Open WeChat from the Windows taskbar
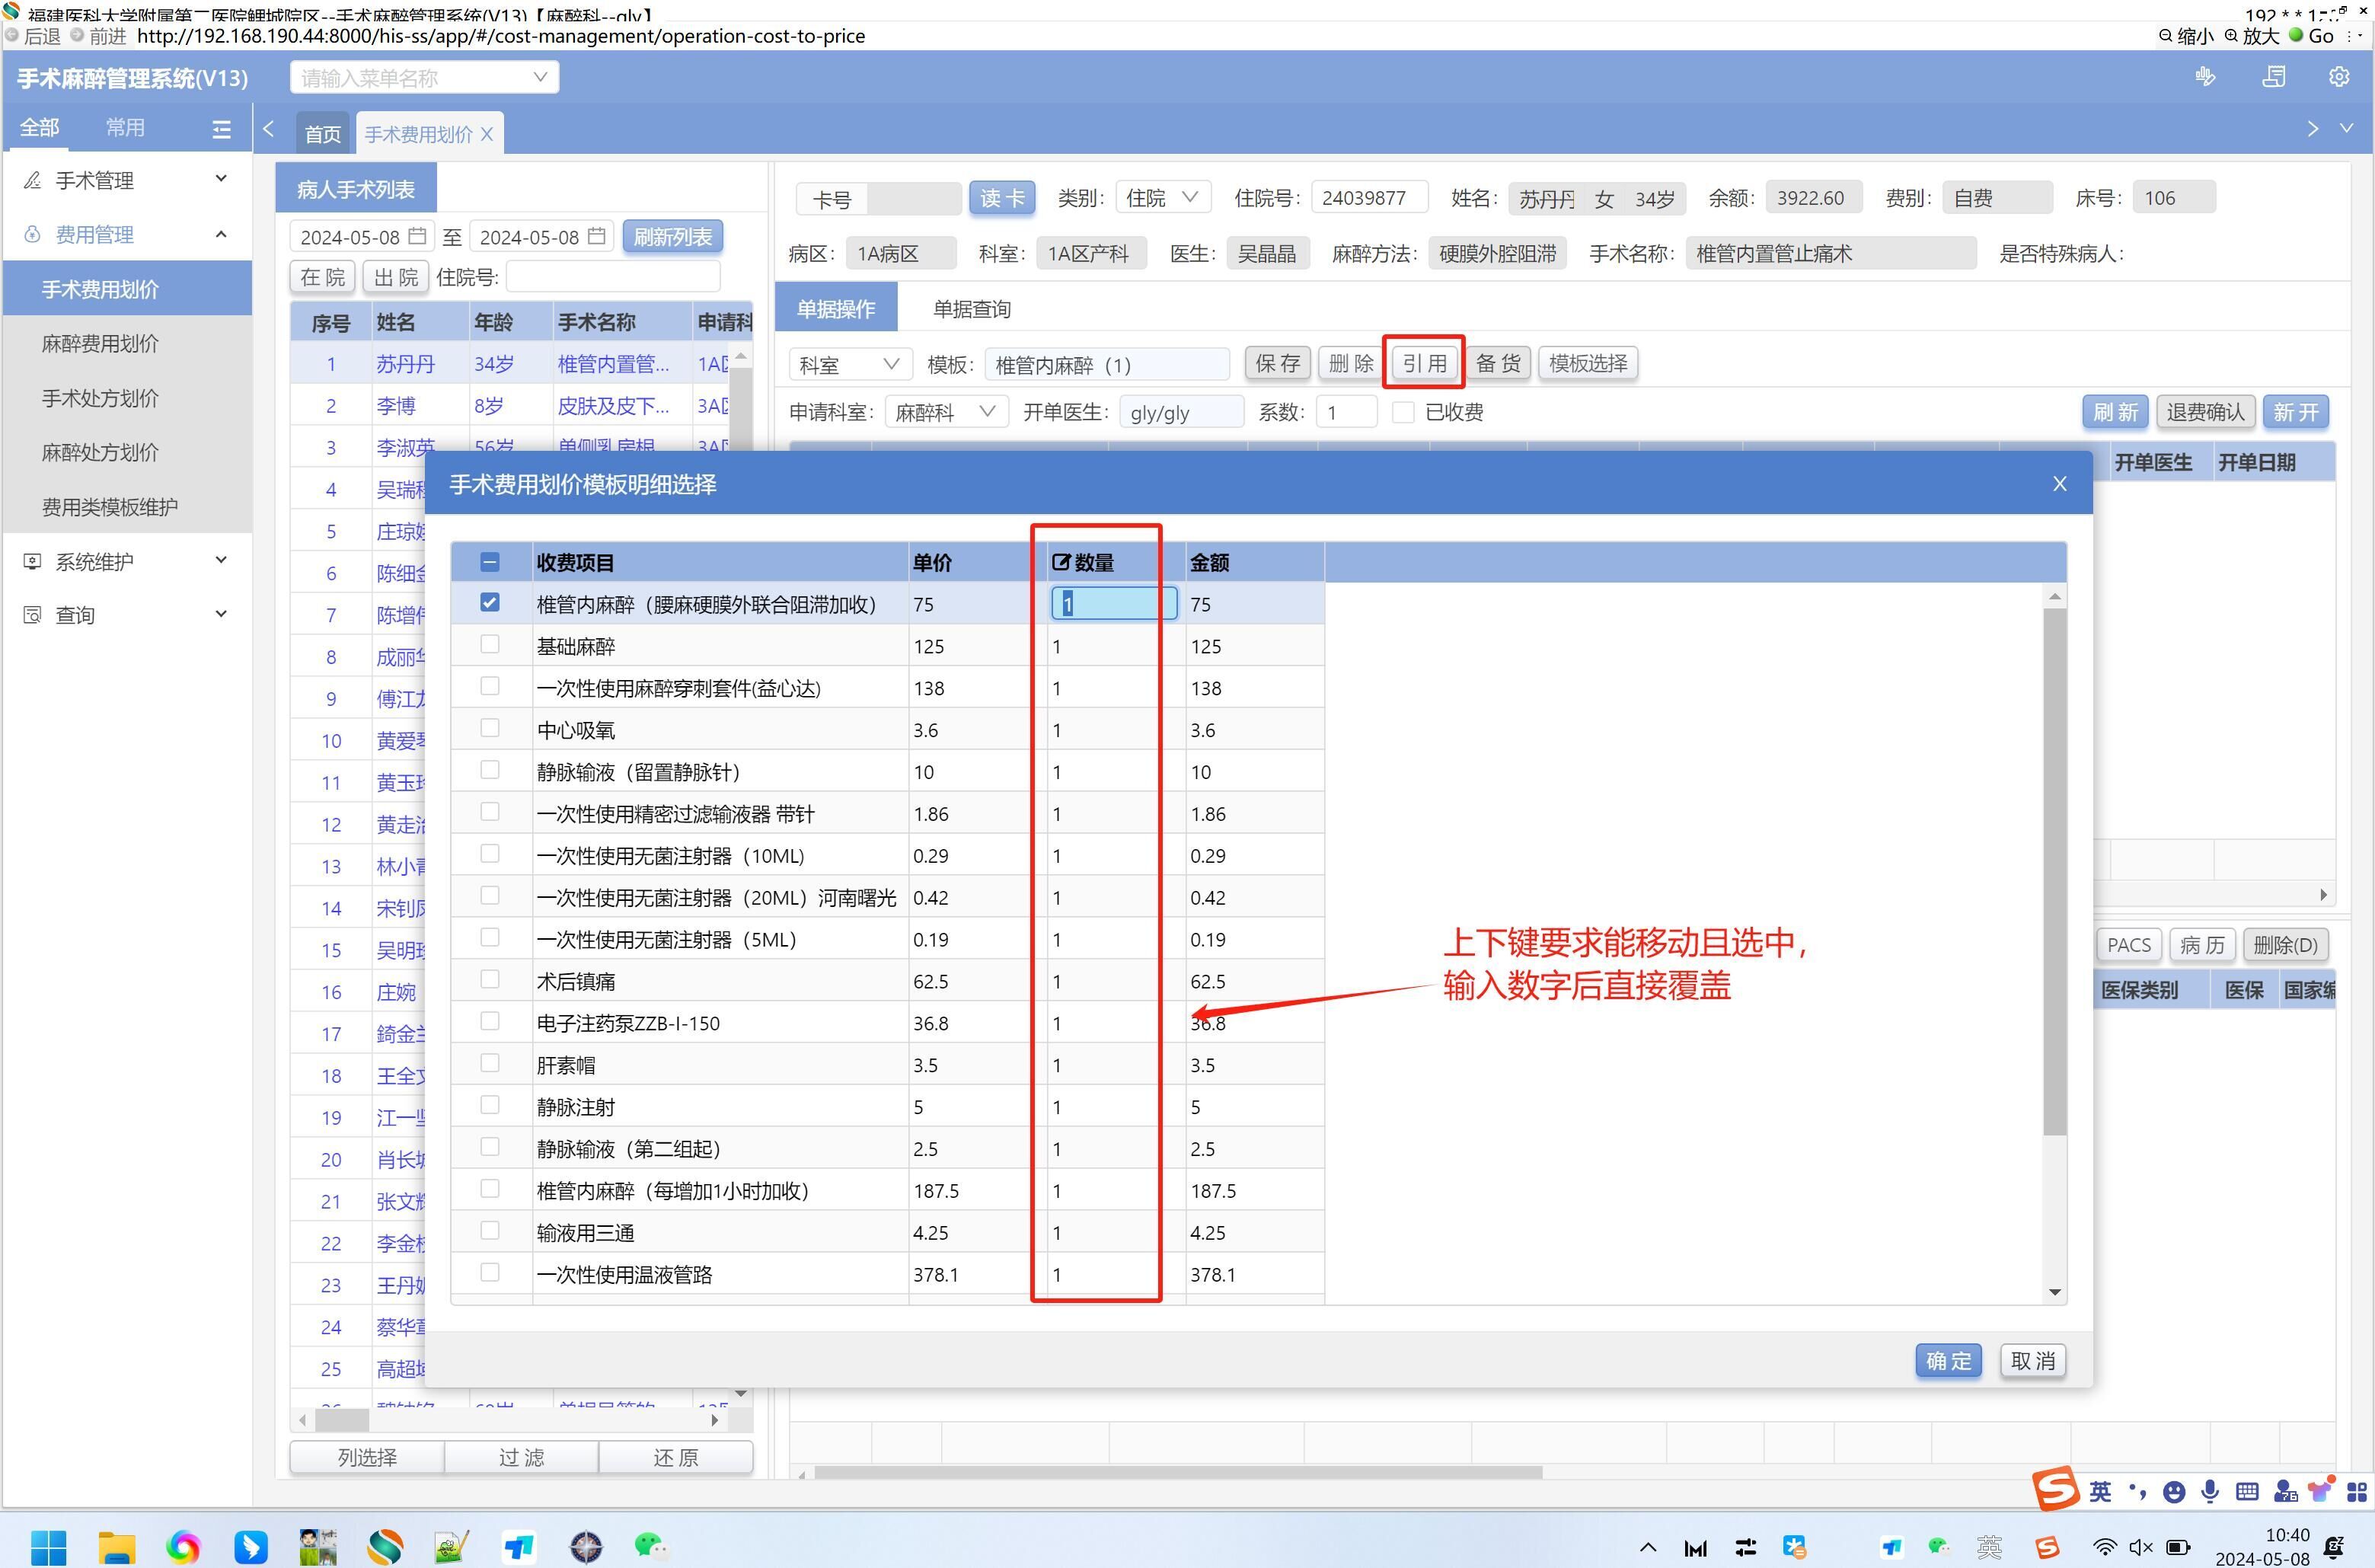The height and width of the screenshot is (1568, 2375). tap(651, 1546)
